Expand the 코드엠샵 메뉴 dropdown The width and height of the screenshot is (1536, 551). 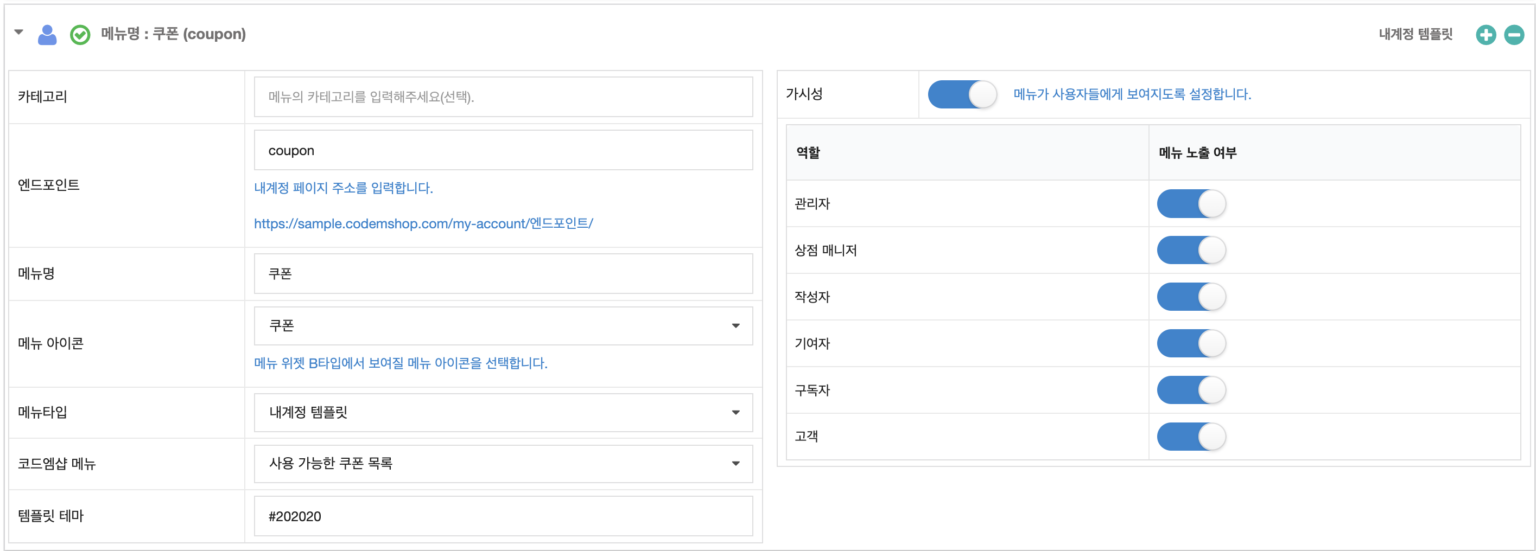pos(503,464)
